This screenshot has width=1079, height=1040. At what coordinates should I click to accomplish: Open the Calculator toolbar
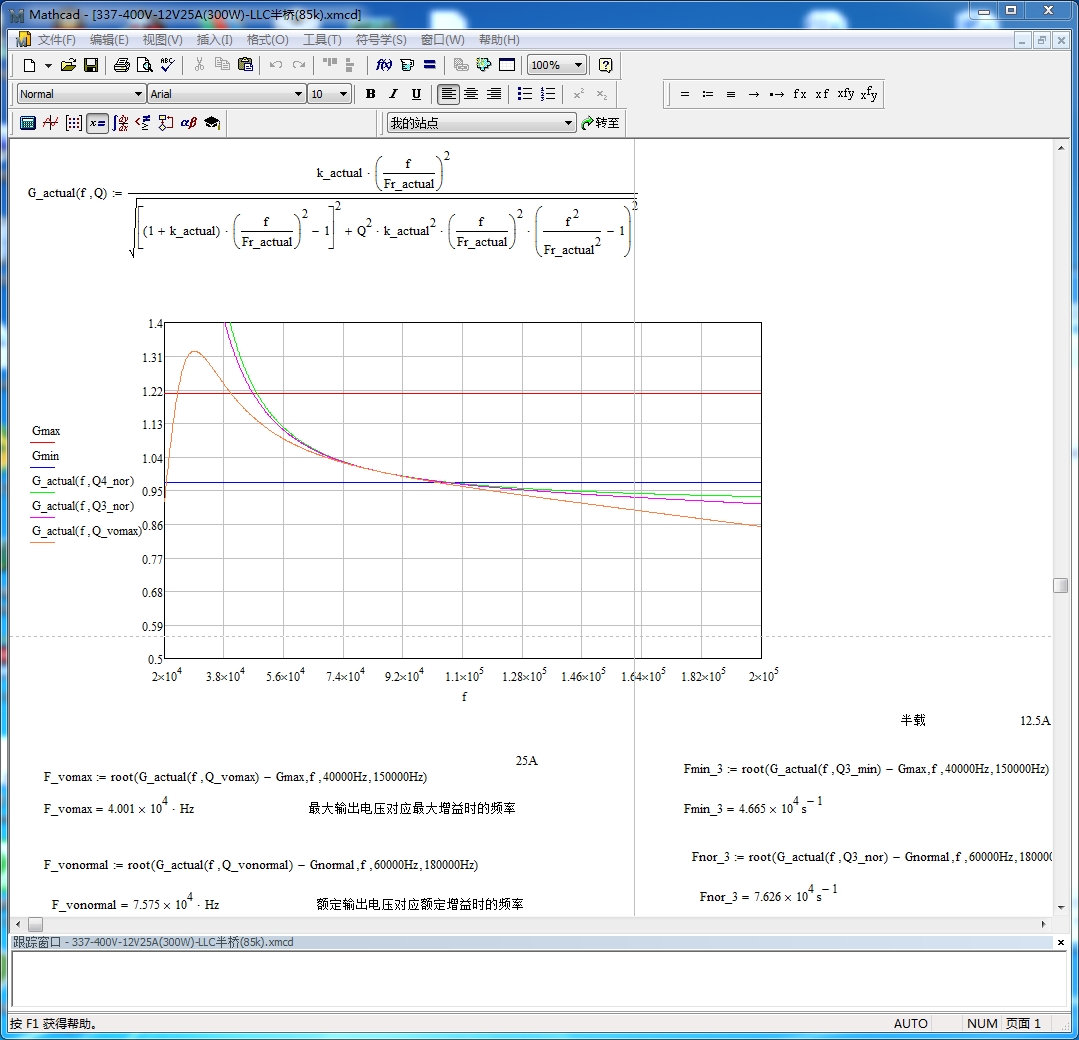(x=28, y=123)
